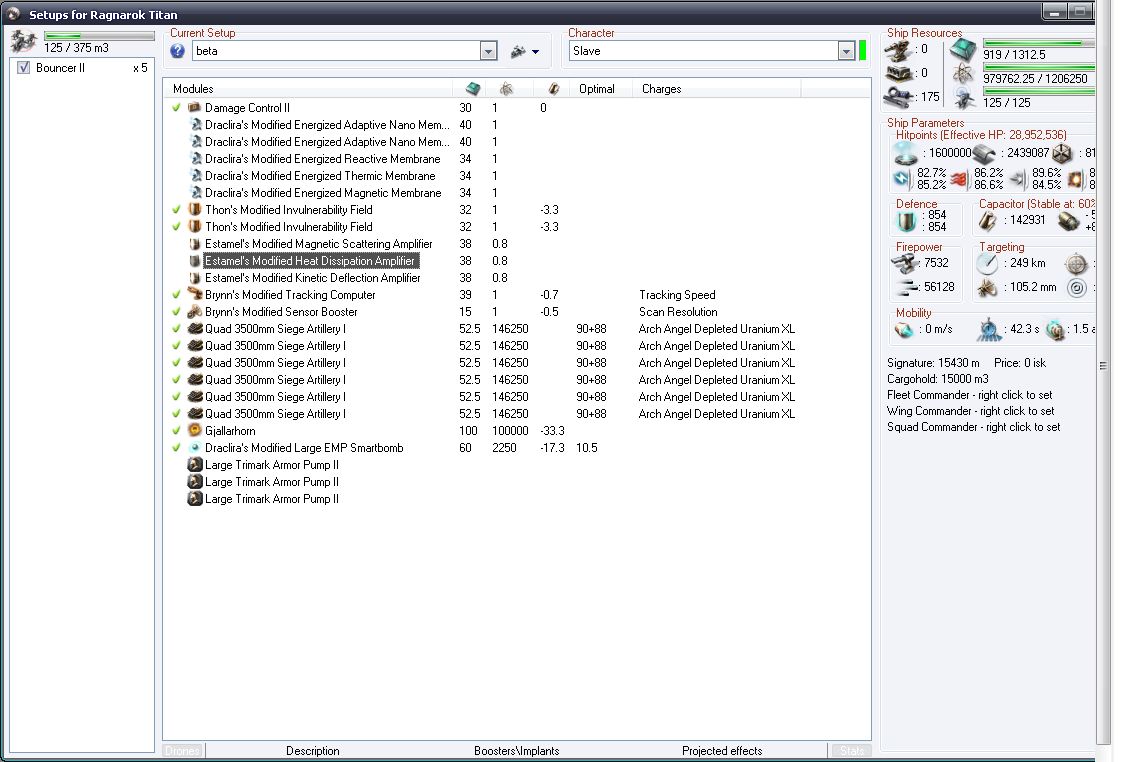Click the EM resistance lightning icon

(902, 179)
